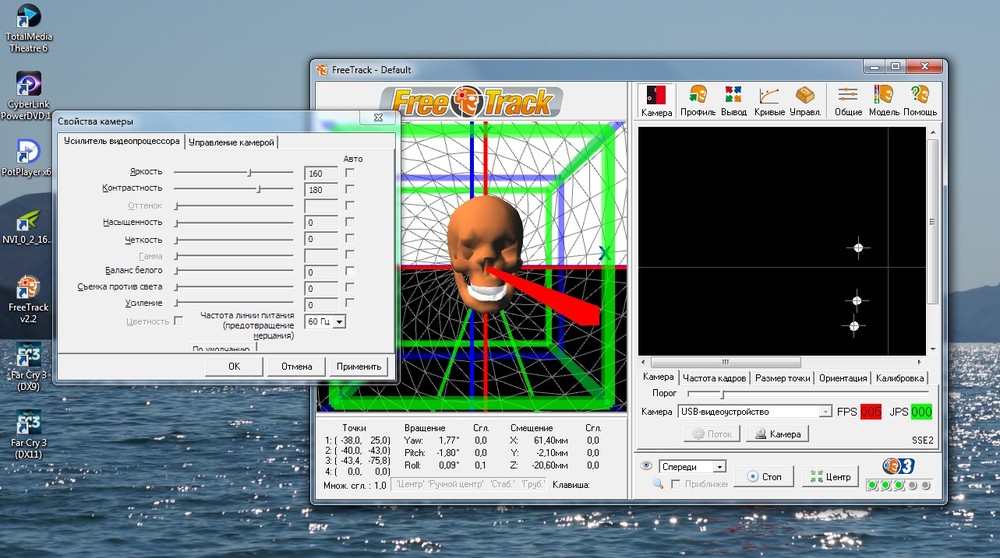Click the Применить button
The height and width of the screenshot is (558, 1000).
[358, 367]
